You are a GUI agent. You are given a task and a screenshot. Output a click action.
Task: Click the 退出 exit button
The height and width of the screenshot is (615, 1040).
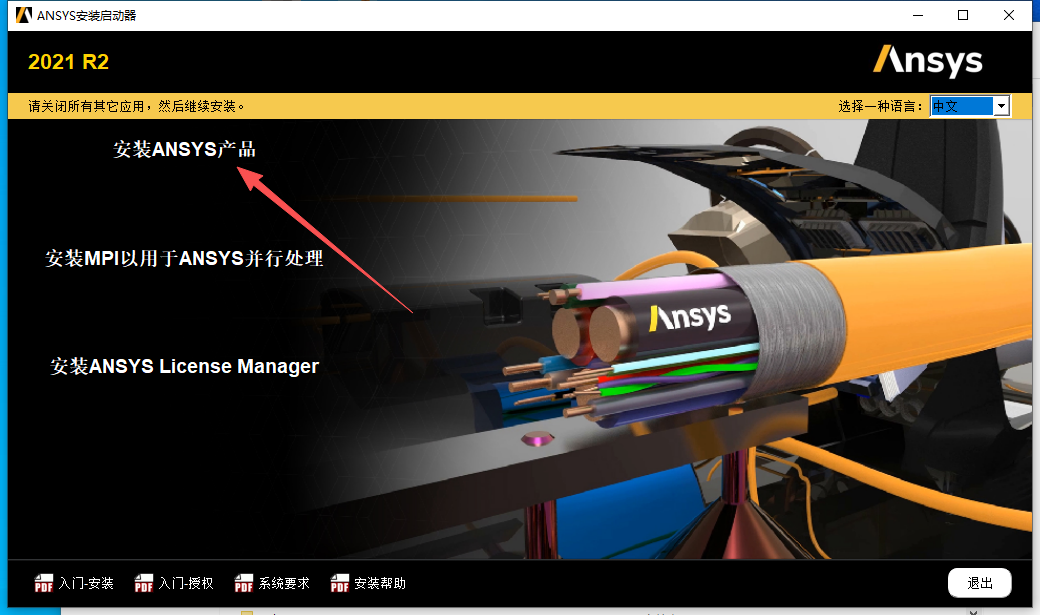pos(978,582)
